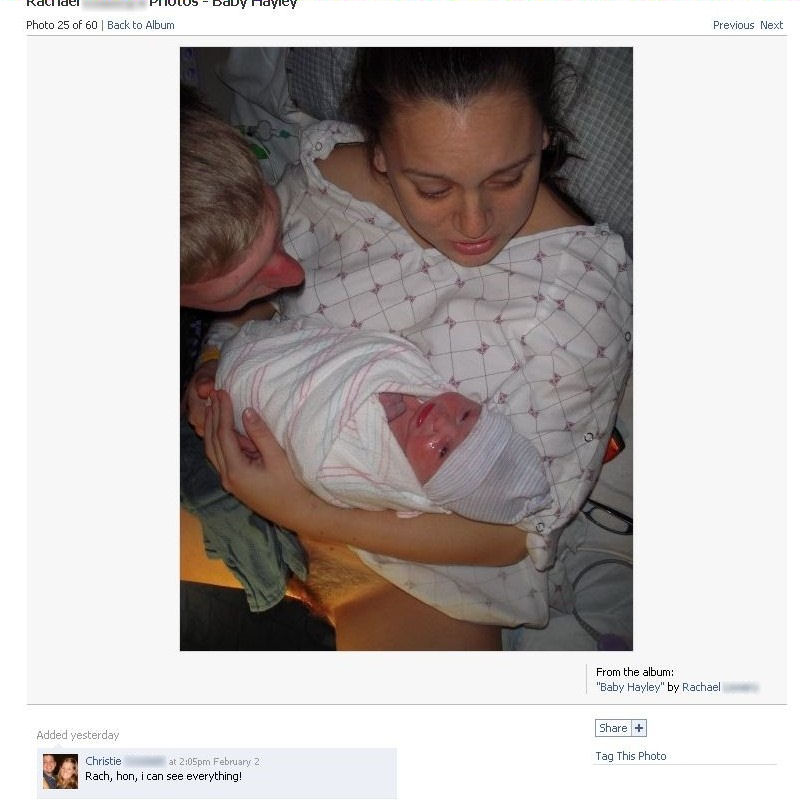Open Christie's profile name link
The width and height of the screenshot is (800, 800).
click(x=125, y=761)
